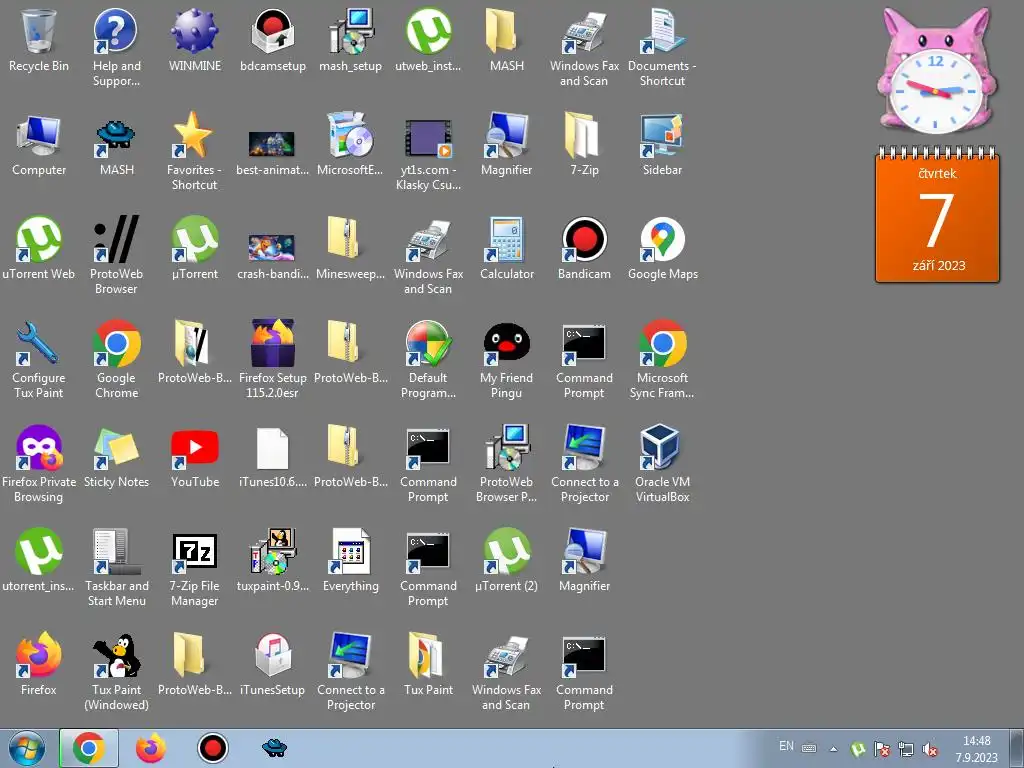Image resolution: width=1024 pixels, height=768 pixels.
Task: Select the best-animation image file
Action: click(273, 144)
